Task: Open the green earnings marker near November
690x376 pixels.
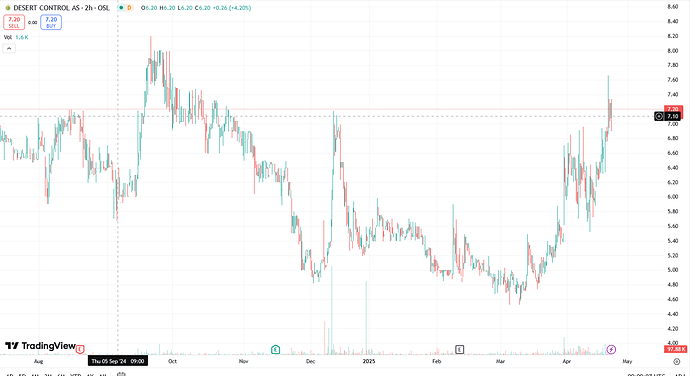Action: click(x=275, y=350)
